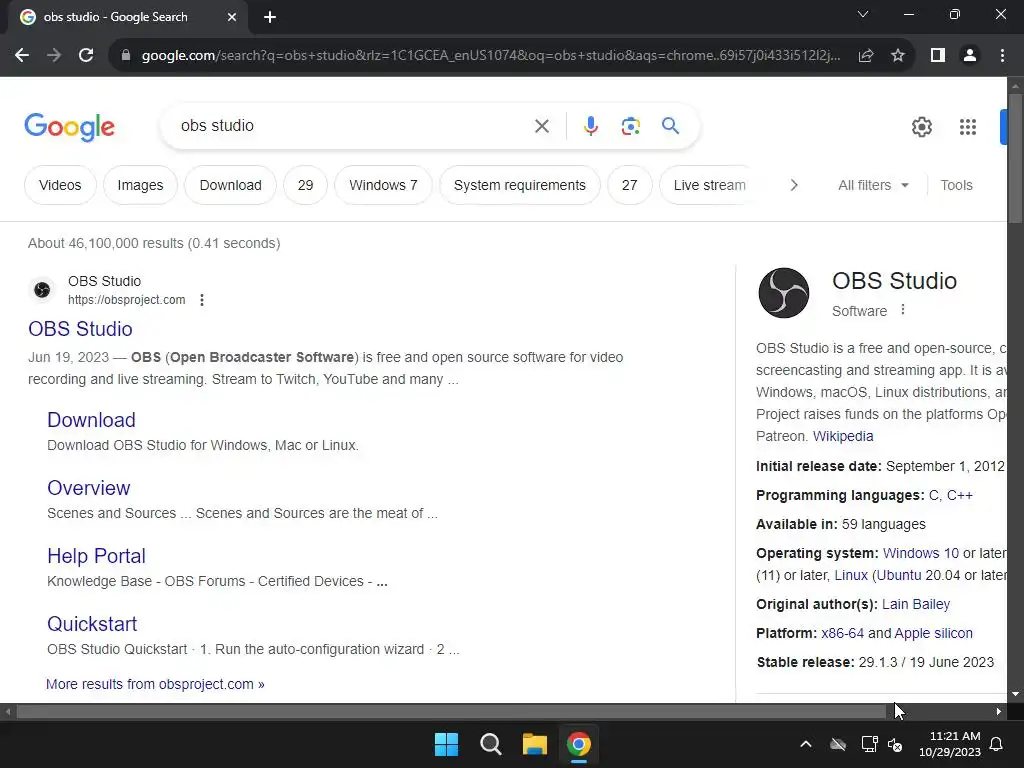Screen dimensions: 1024x768
Task: Open the Quickstart sitelink
Action: coord(92,624)
